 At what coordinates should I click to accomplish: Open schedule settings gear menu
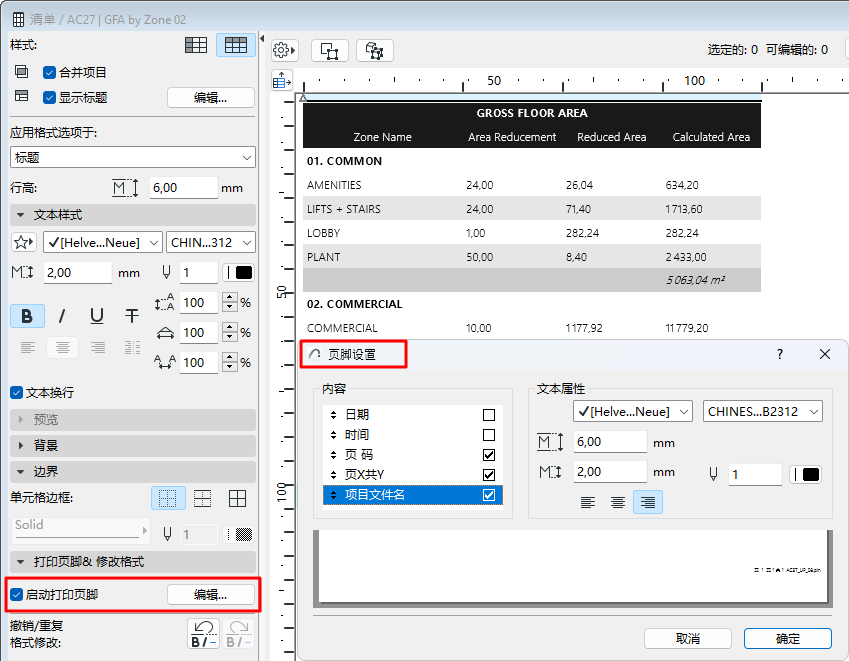pos(285,50)
